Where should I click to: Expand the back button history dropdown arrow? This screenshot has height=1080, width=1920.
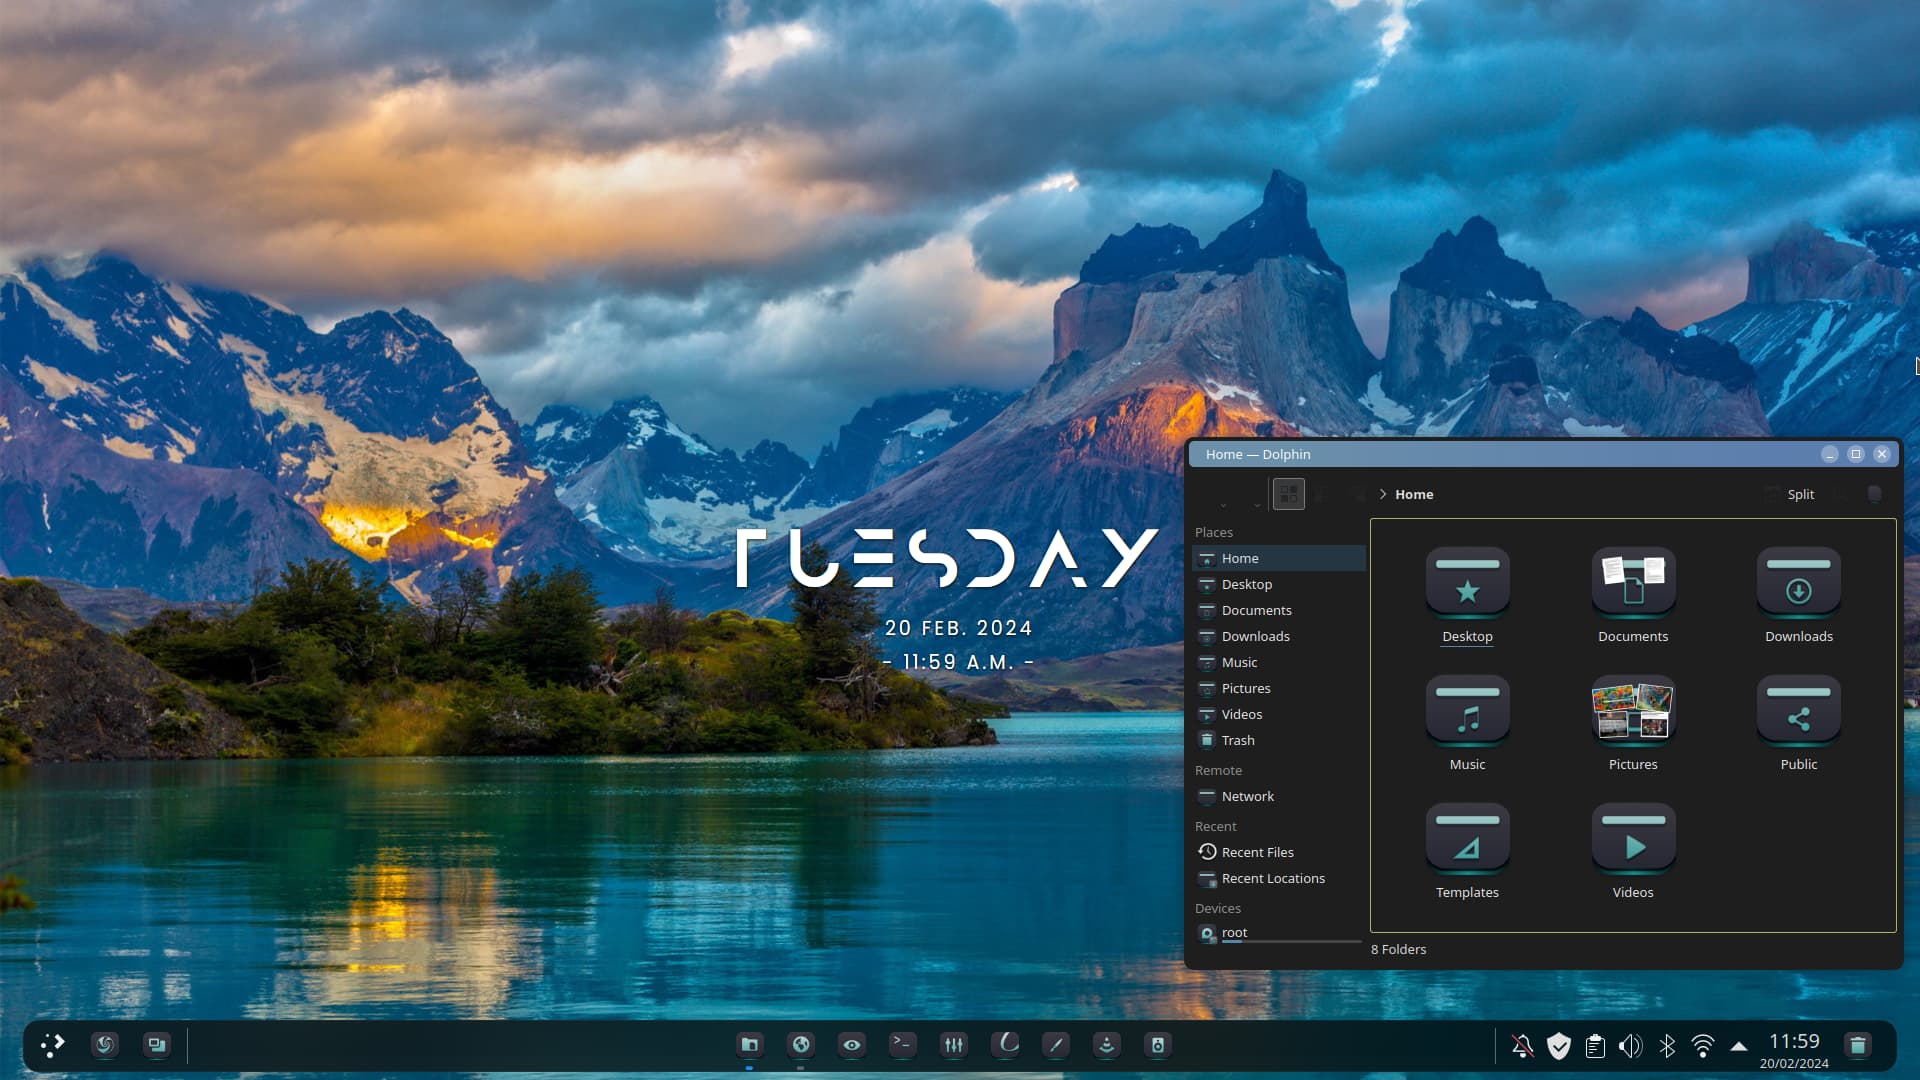tap(1223, 505)
